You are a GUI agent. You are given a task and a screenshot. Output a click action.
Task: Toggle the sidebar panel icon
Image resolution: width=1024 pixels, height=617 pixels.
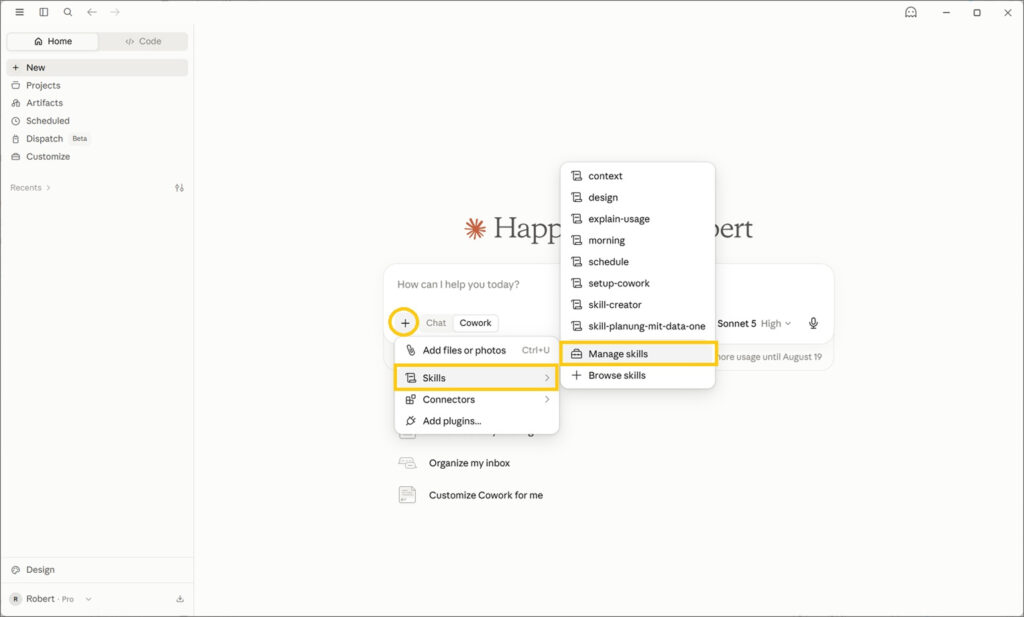pos(44,12)
